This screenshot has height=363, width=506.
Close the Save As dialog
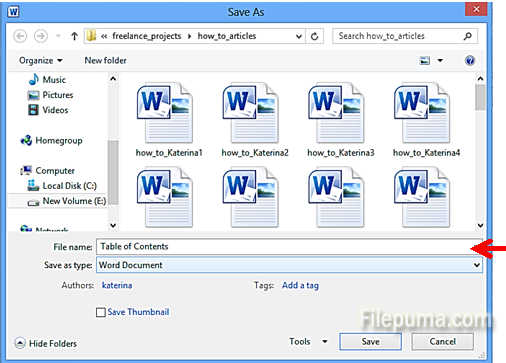pyautogui.click(x=476, y=9)
